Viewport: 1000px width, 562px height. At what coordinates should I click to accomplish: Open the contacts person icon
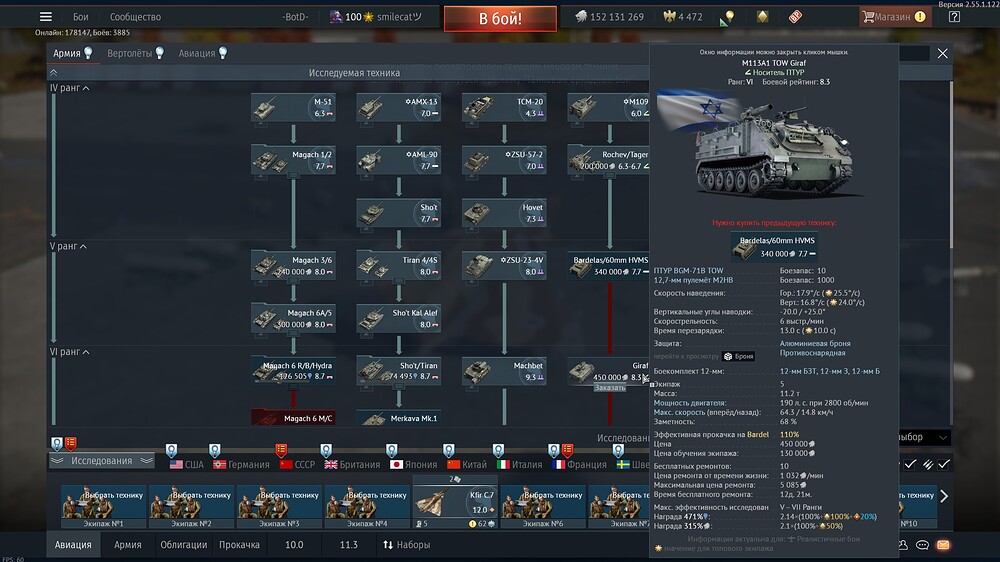pyautogui.click(x=903, y=545)
